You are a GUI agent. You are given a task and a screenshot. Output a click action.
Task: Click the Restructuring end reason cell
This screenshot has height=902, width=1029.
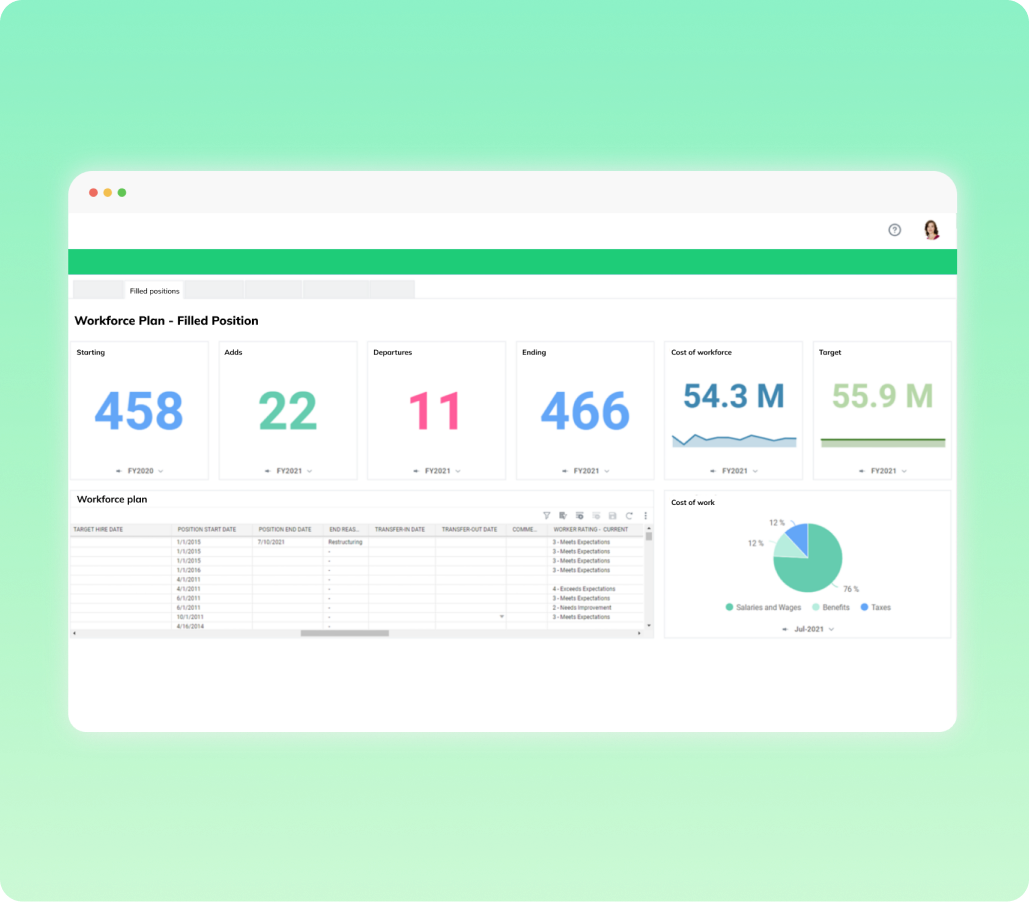345,542
